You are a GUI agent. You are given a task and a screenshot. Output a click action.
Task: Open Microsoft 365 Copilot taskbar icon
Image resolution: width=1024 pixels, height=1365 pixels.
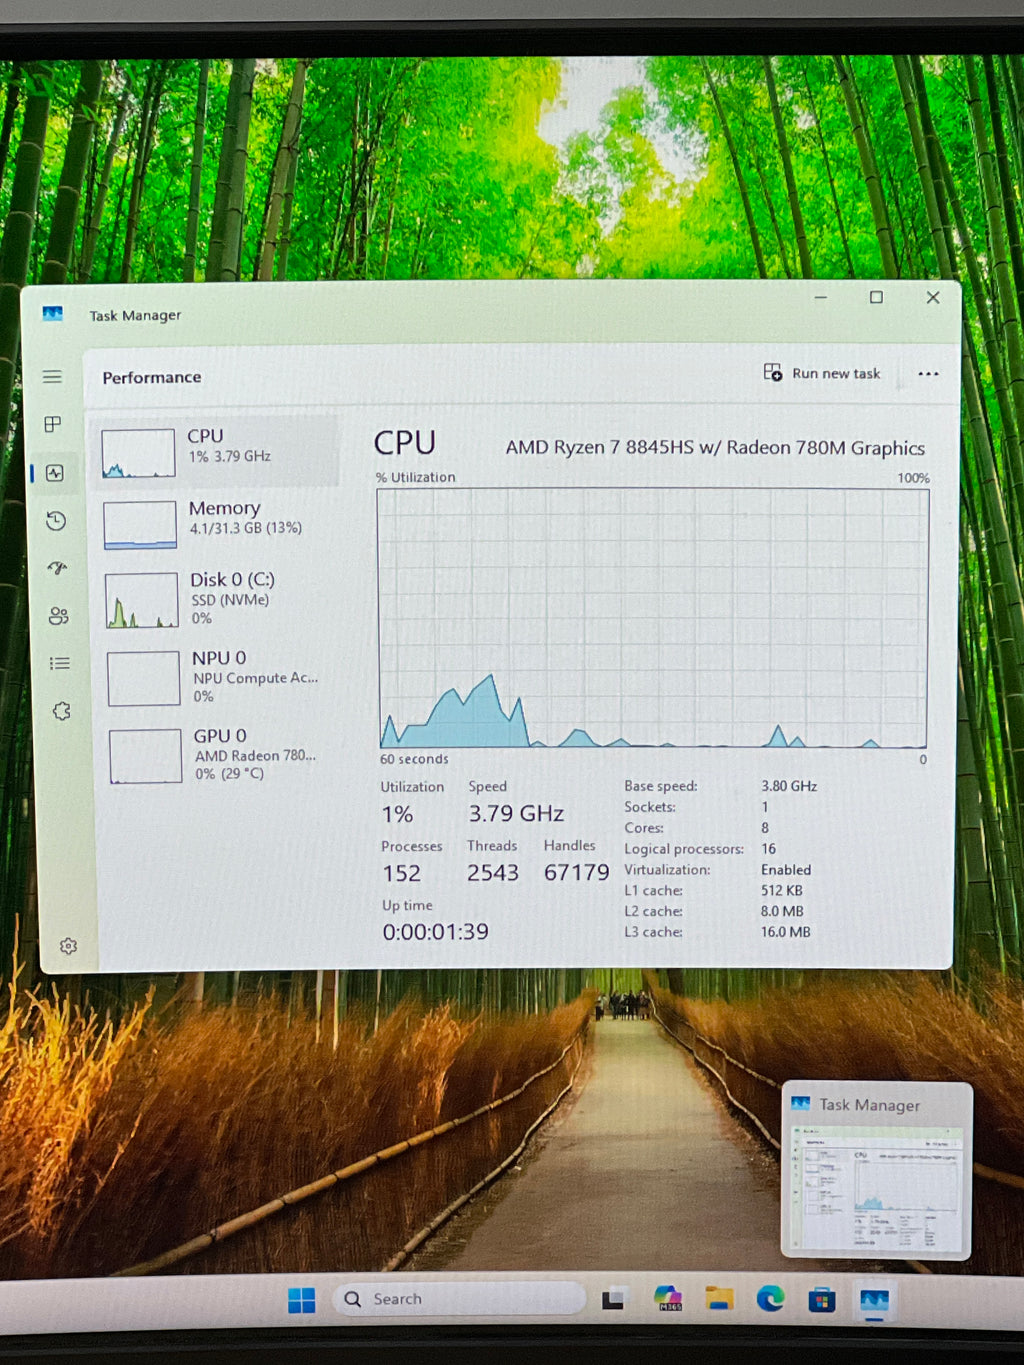pyautogui.click(x=668, y=1299)
